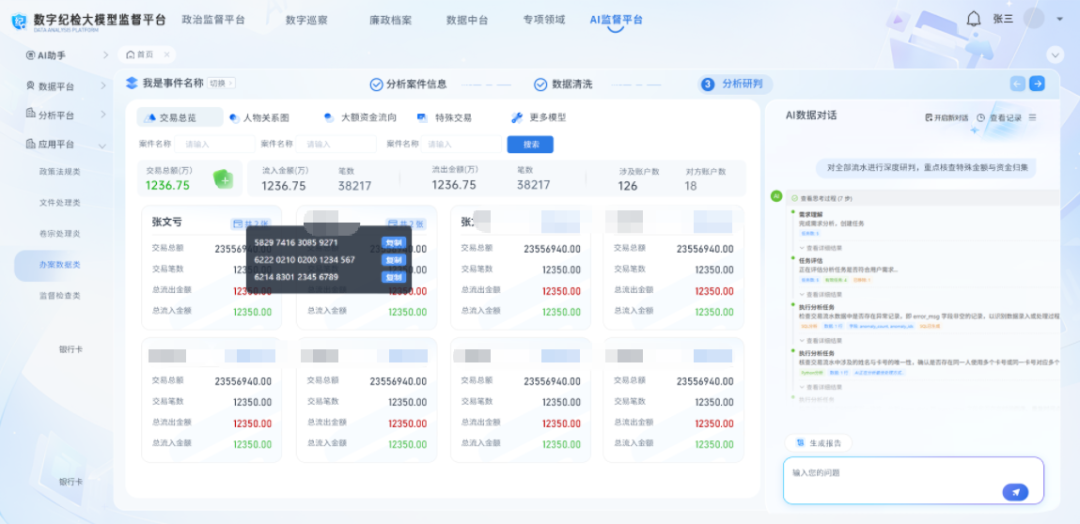Go to 数据中台 in top navigation
Image resolution: width=1080 pixels, height=524 pixels.
[x=467, y=20]
